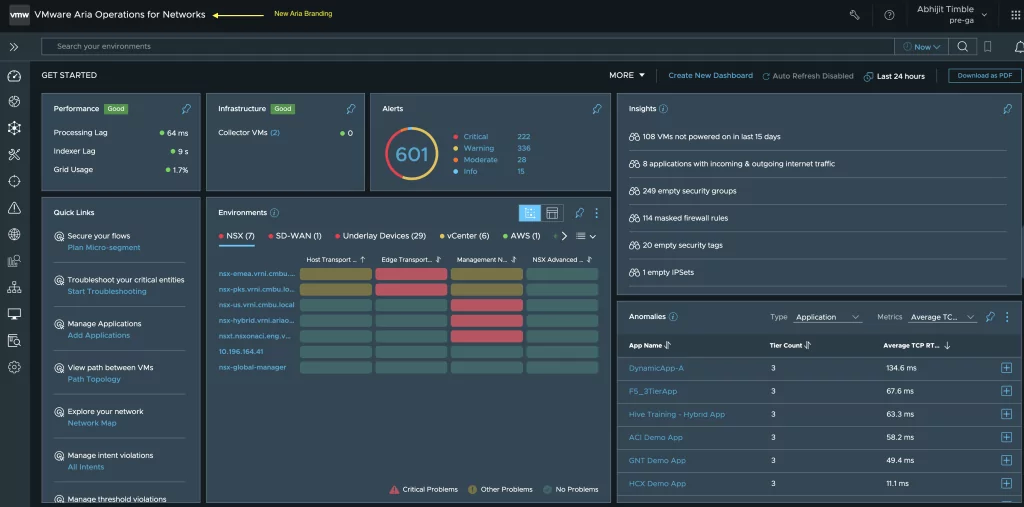Open the notifications bell icon

point(1019,46)
